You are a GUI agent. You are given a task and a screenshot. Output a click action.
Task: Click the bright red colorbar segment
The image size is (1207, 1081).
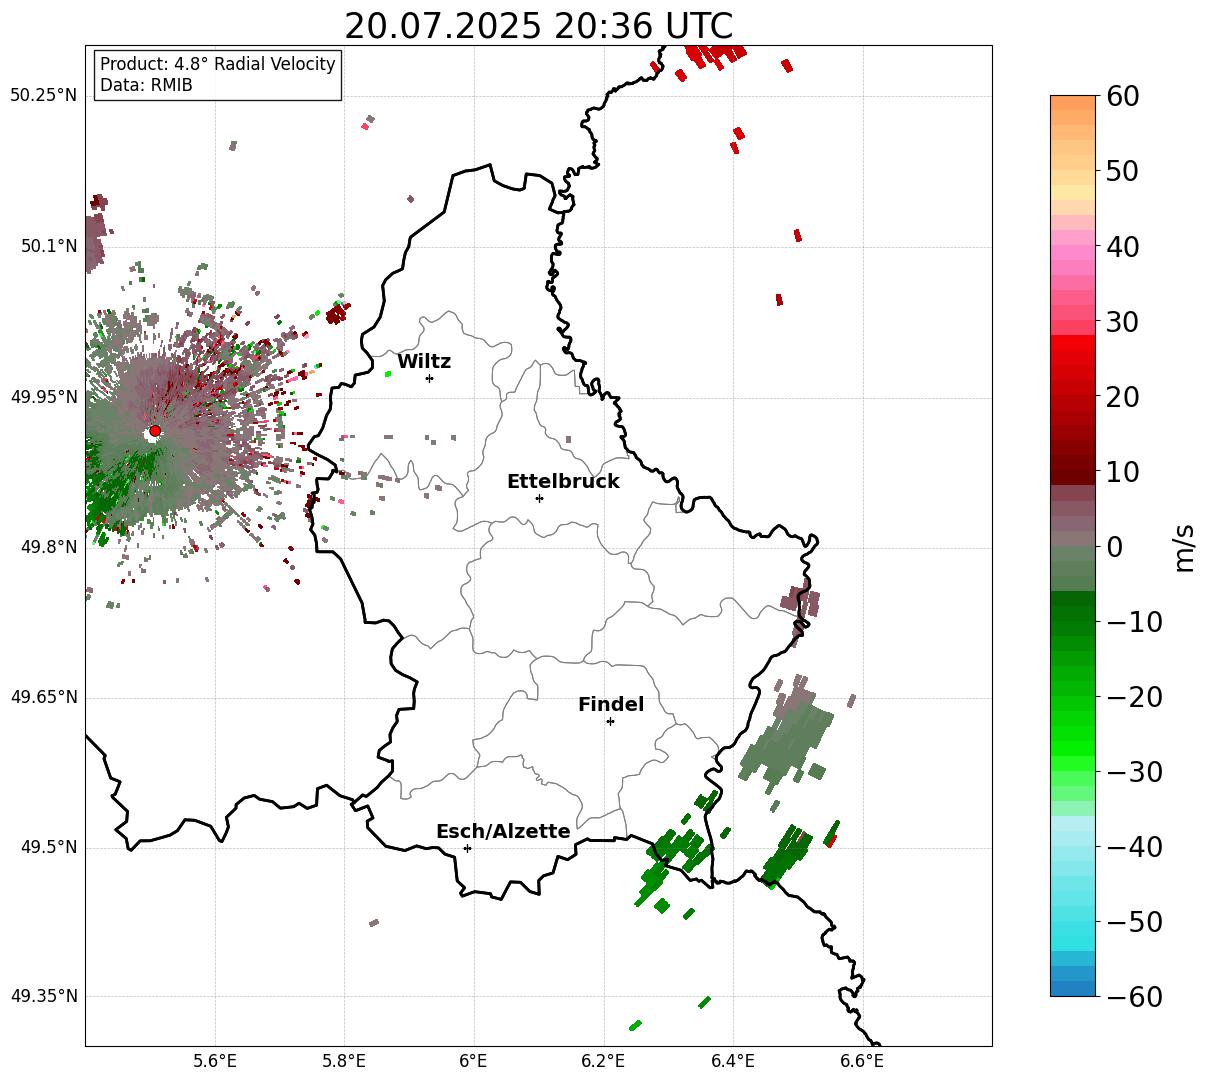(1073, 343)
